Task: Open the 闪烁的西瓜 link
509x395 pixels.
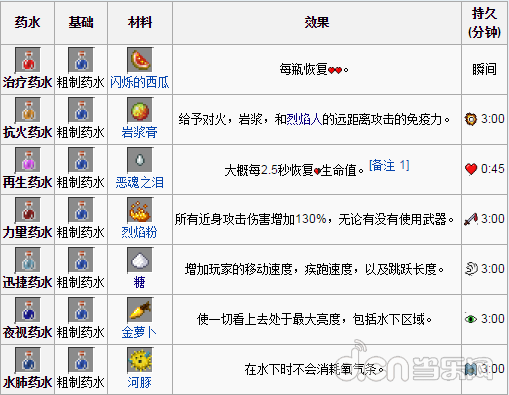Action: pyautogui.click(x=140, y=82)
